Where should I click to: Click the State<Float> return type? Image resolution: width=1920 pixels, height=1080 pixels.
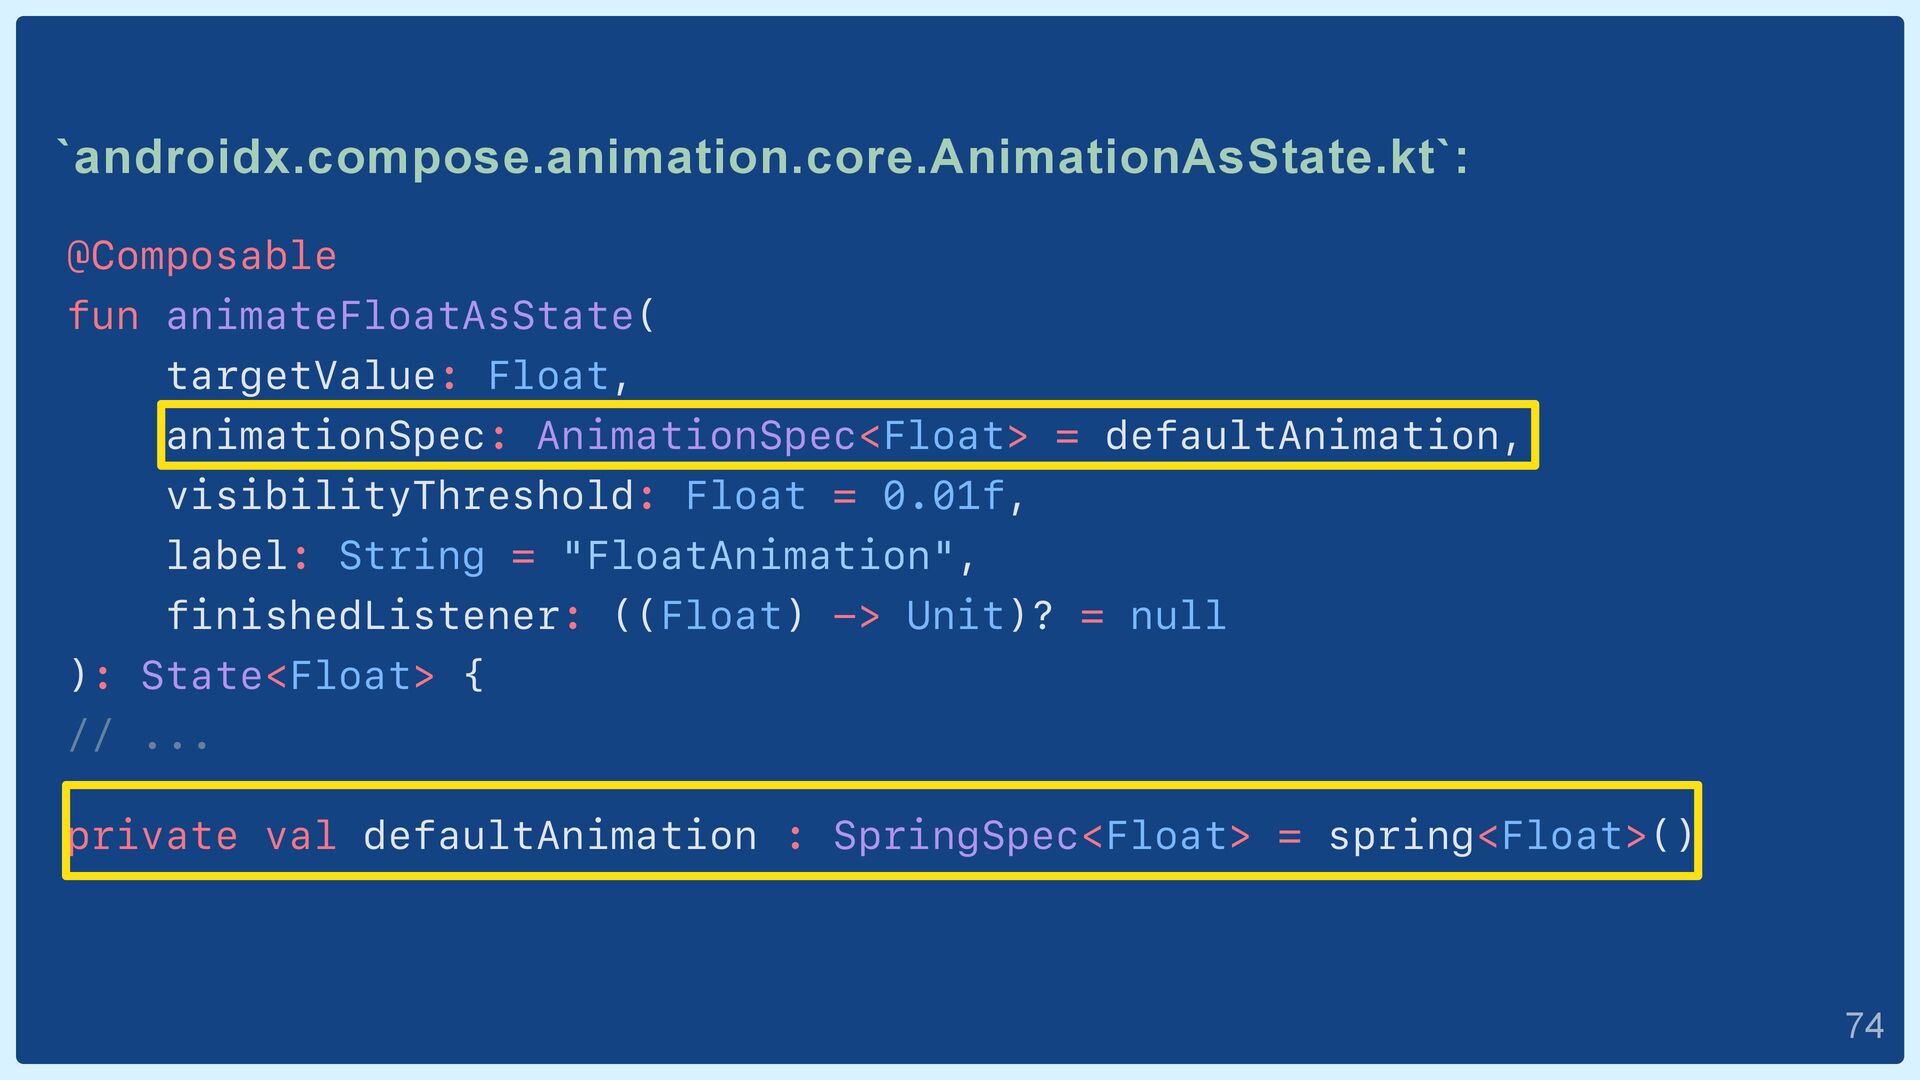coord(288,676)
